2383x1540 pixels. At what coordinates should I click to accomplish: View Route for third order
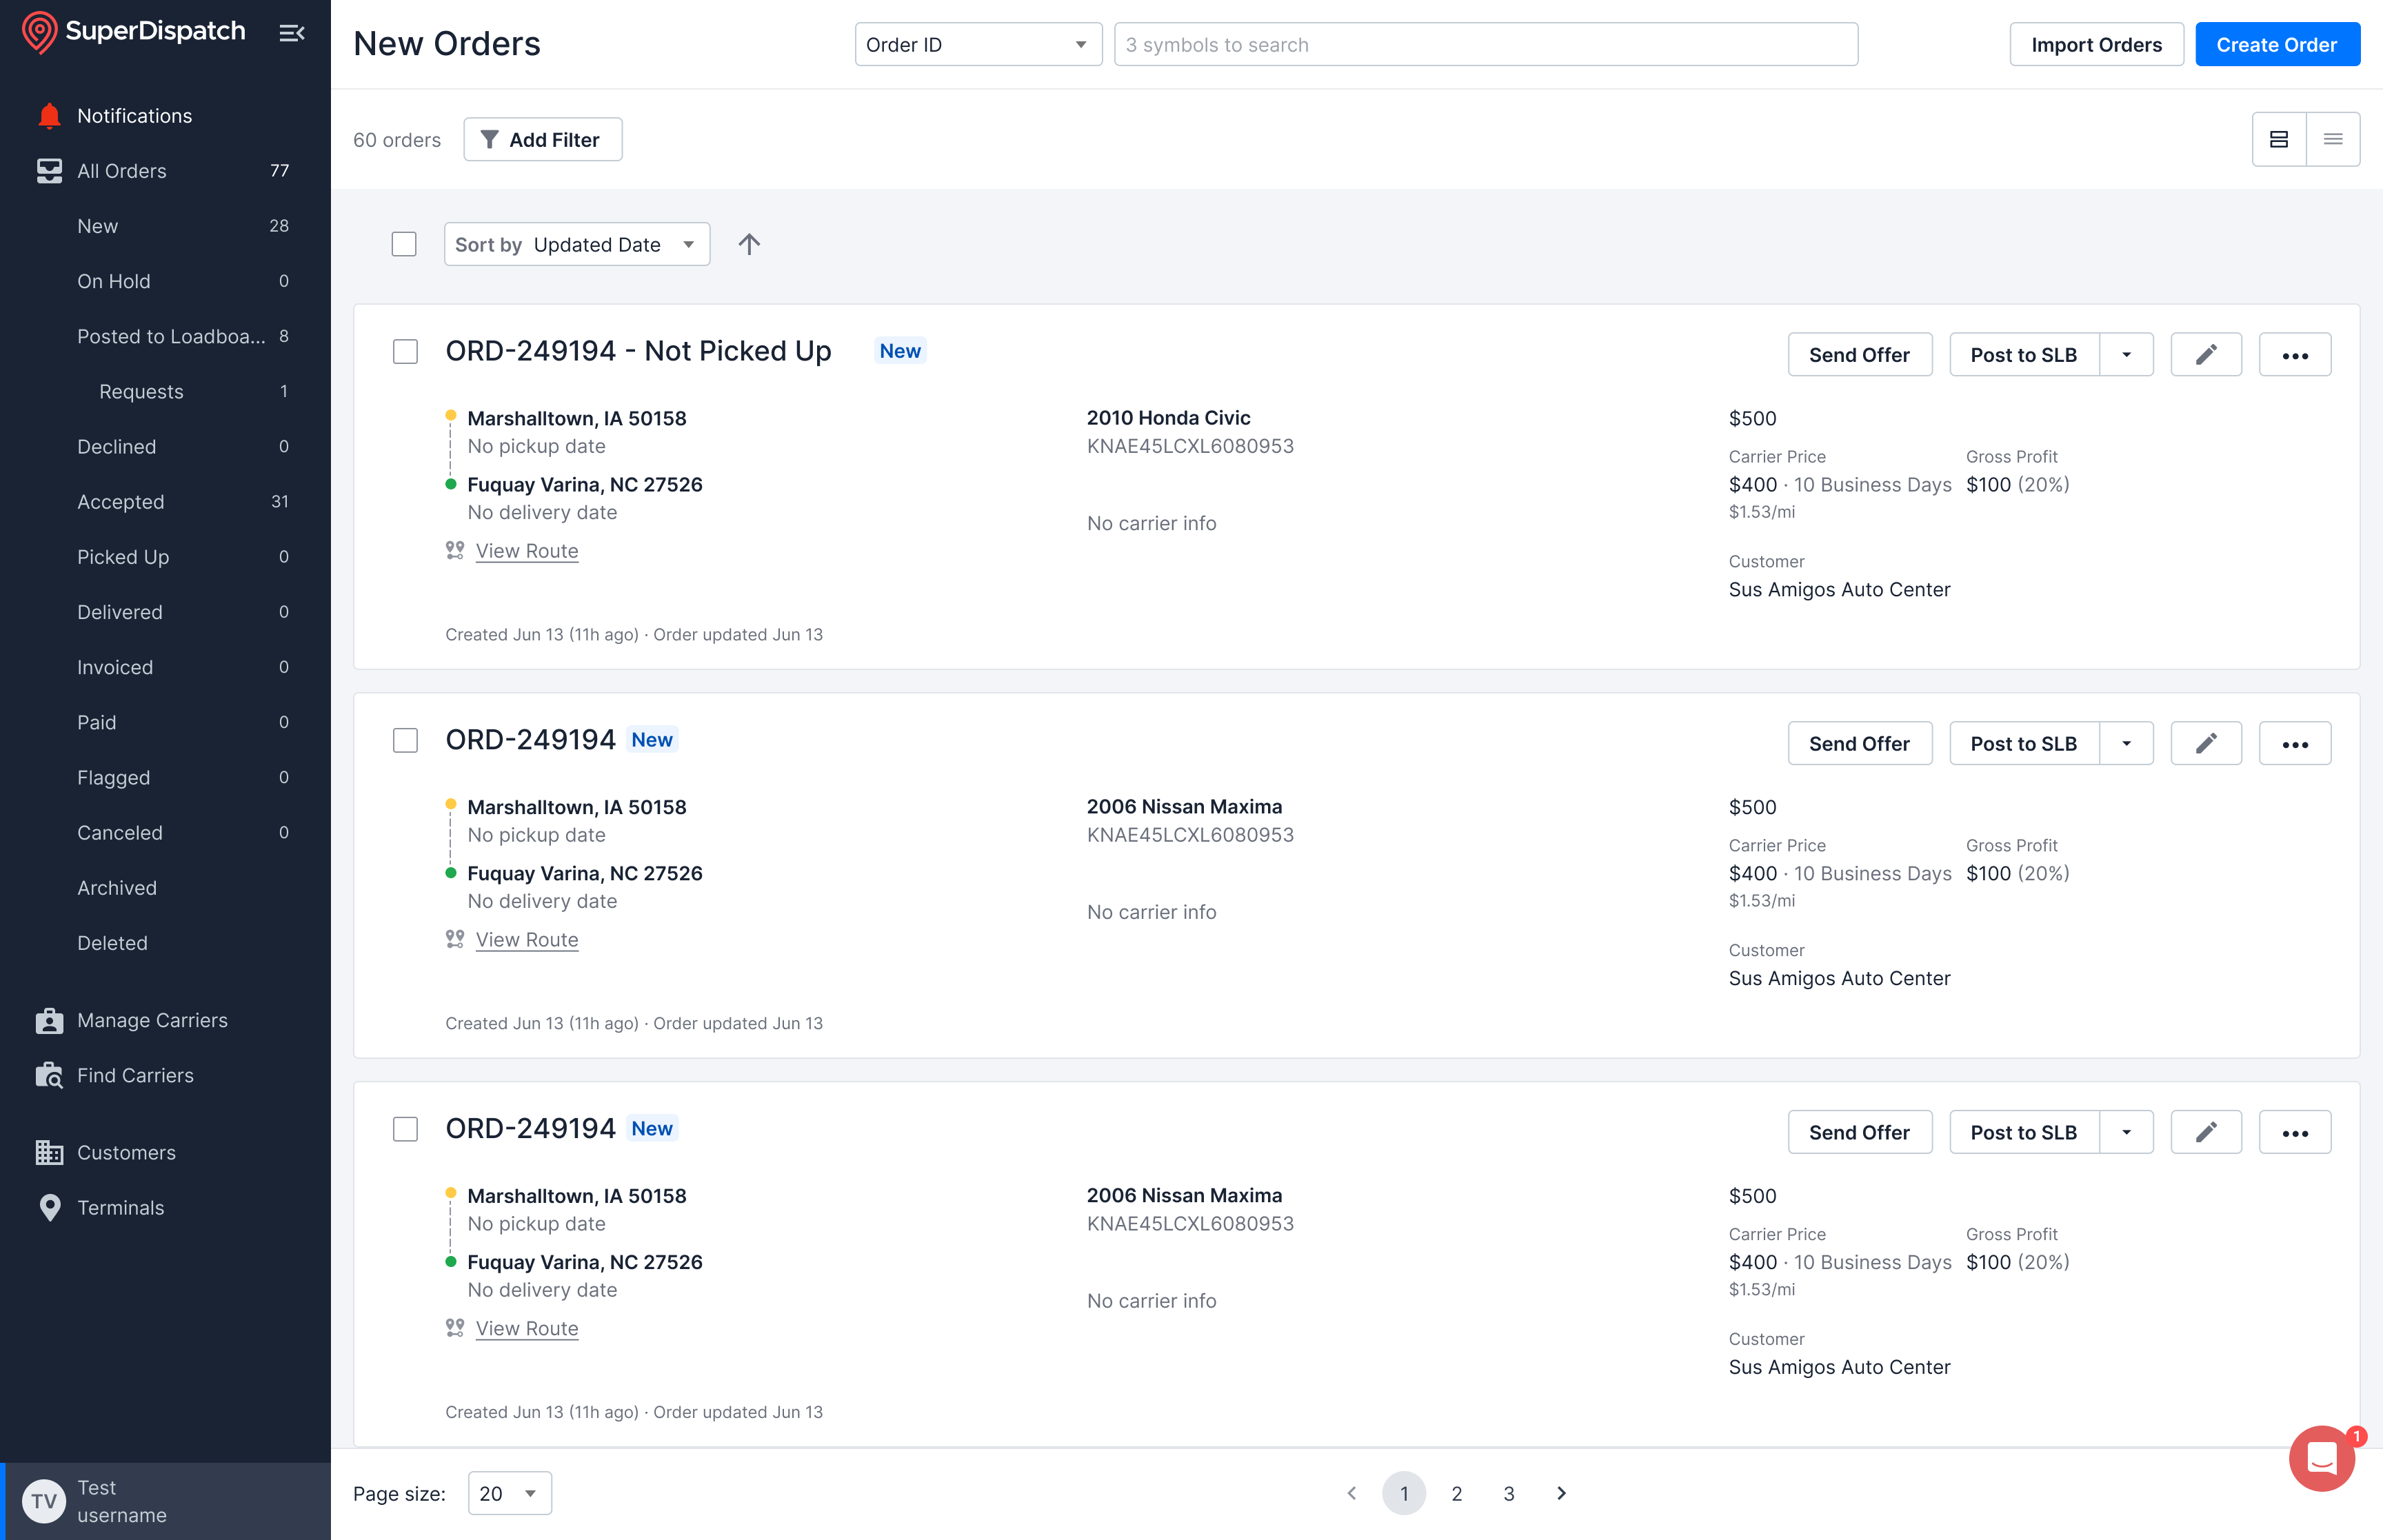pos(527,1328)
